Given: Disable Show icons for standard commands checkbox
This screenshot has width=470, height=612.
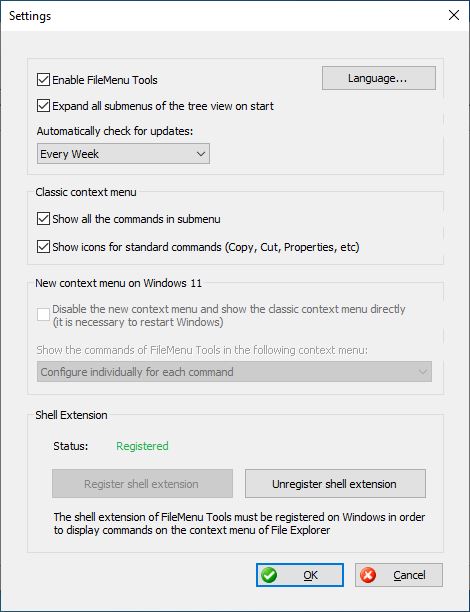Looking at the screenshot, I should 43,247.
